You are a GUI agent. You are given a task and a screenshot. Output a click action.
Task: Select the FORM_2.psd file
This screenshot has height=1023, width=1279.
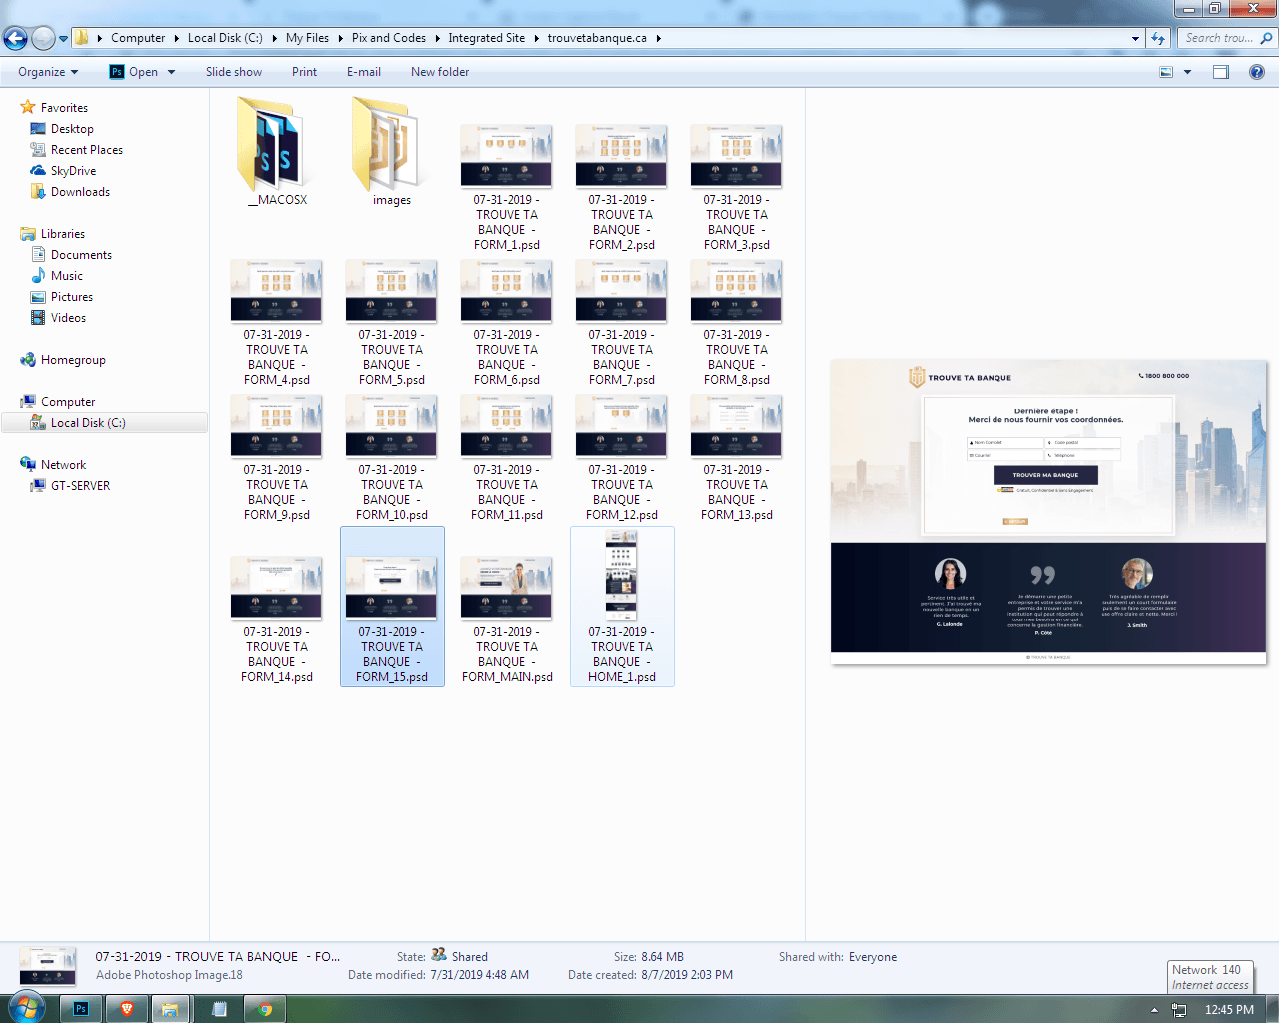622,187
